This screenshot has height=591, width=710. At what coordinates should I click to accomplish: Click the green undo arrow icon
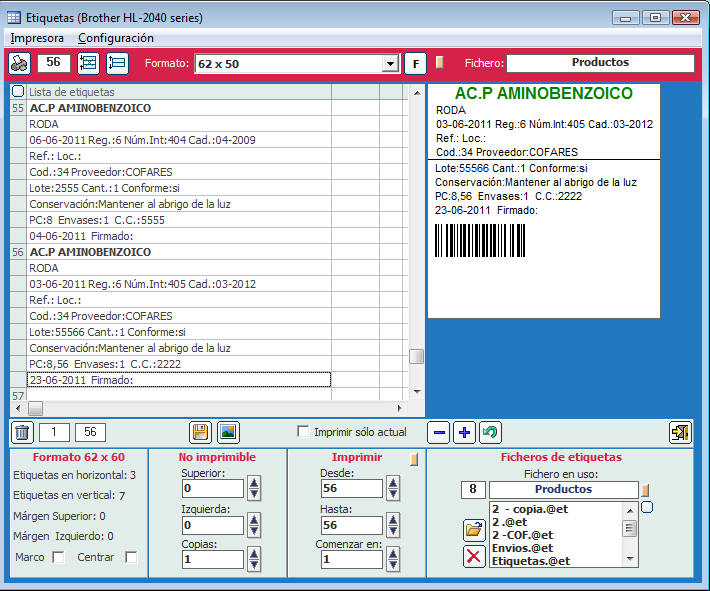click(x=490, y=432)
